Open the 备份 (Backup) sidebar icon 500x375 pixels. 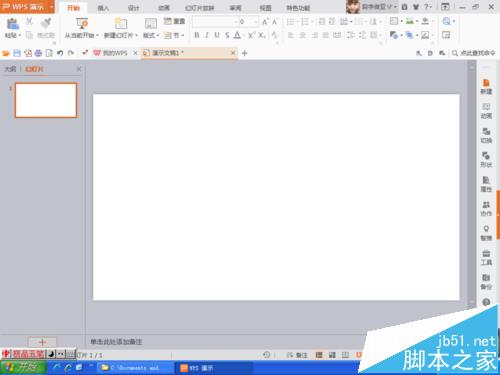tap(486, 282)
